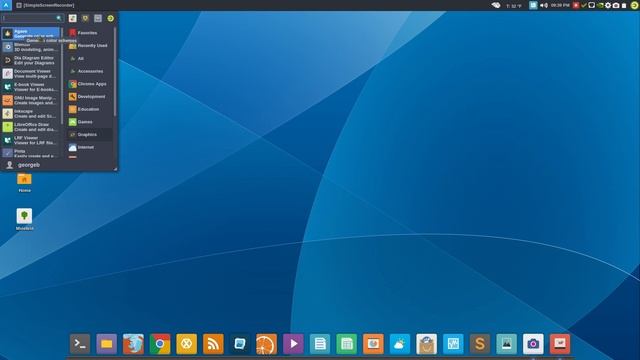Click the clock in the top panel
The image size is (640, 360).
click(x=560, y=5)
